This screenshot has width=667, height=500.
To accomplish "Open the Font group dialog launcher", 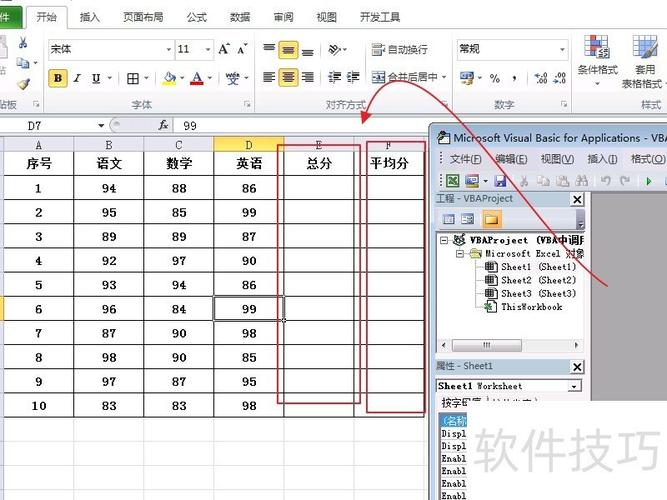I will (247, 104).
